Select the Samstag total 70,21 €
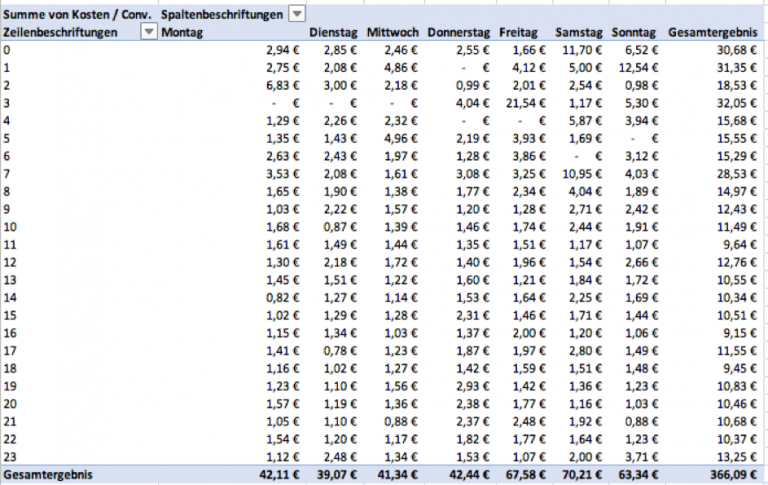 tap(582, 475)
